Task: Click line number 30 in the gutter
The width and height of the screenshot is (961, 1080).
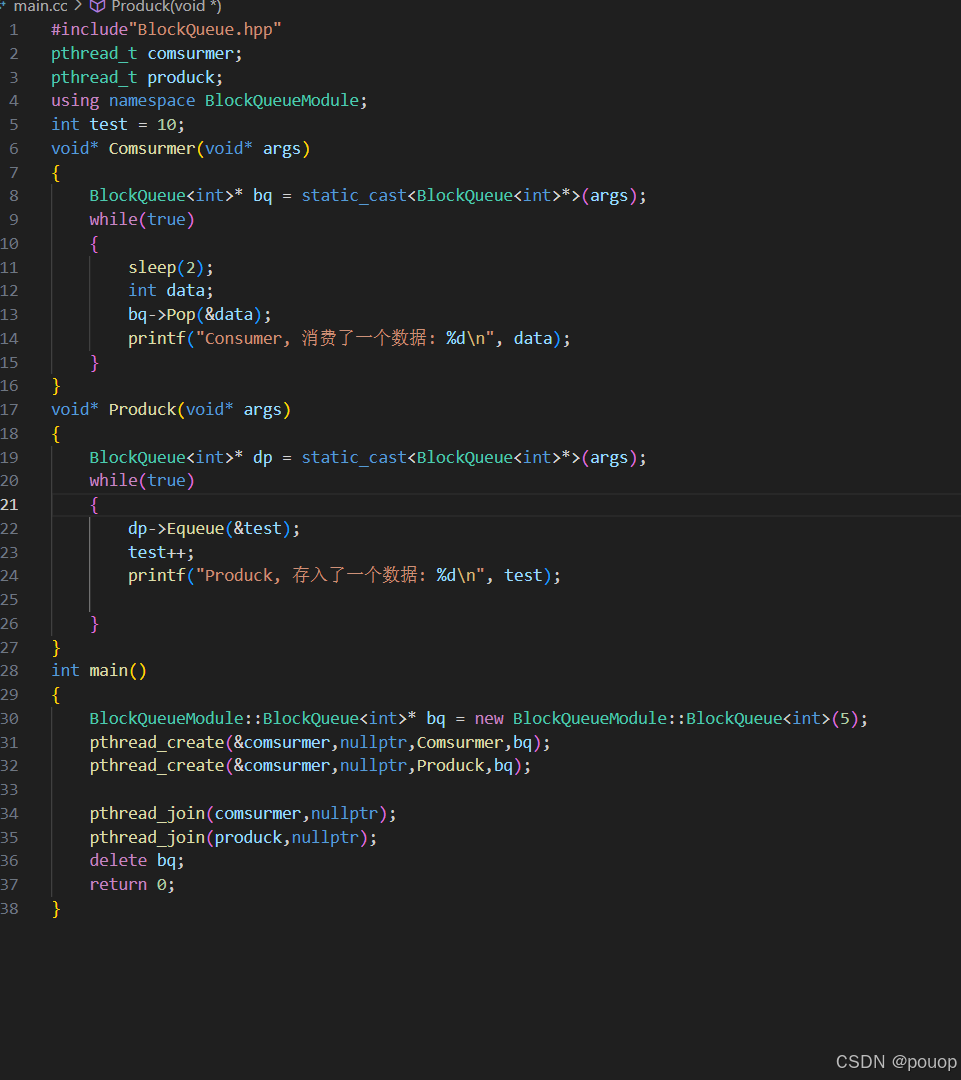Action: (10, 718)
